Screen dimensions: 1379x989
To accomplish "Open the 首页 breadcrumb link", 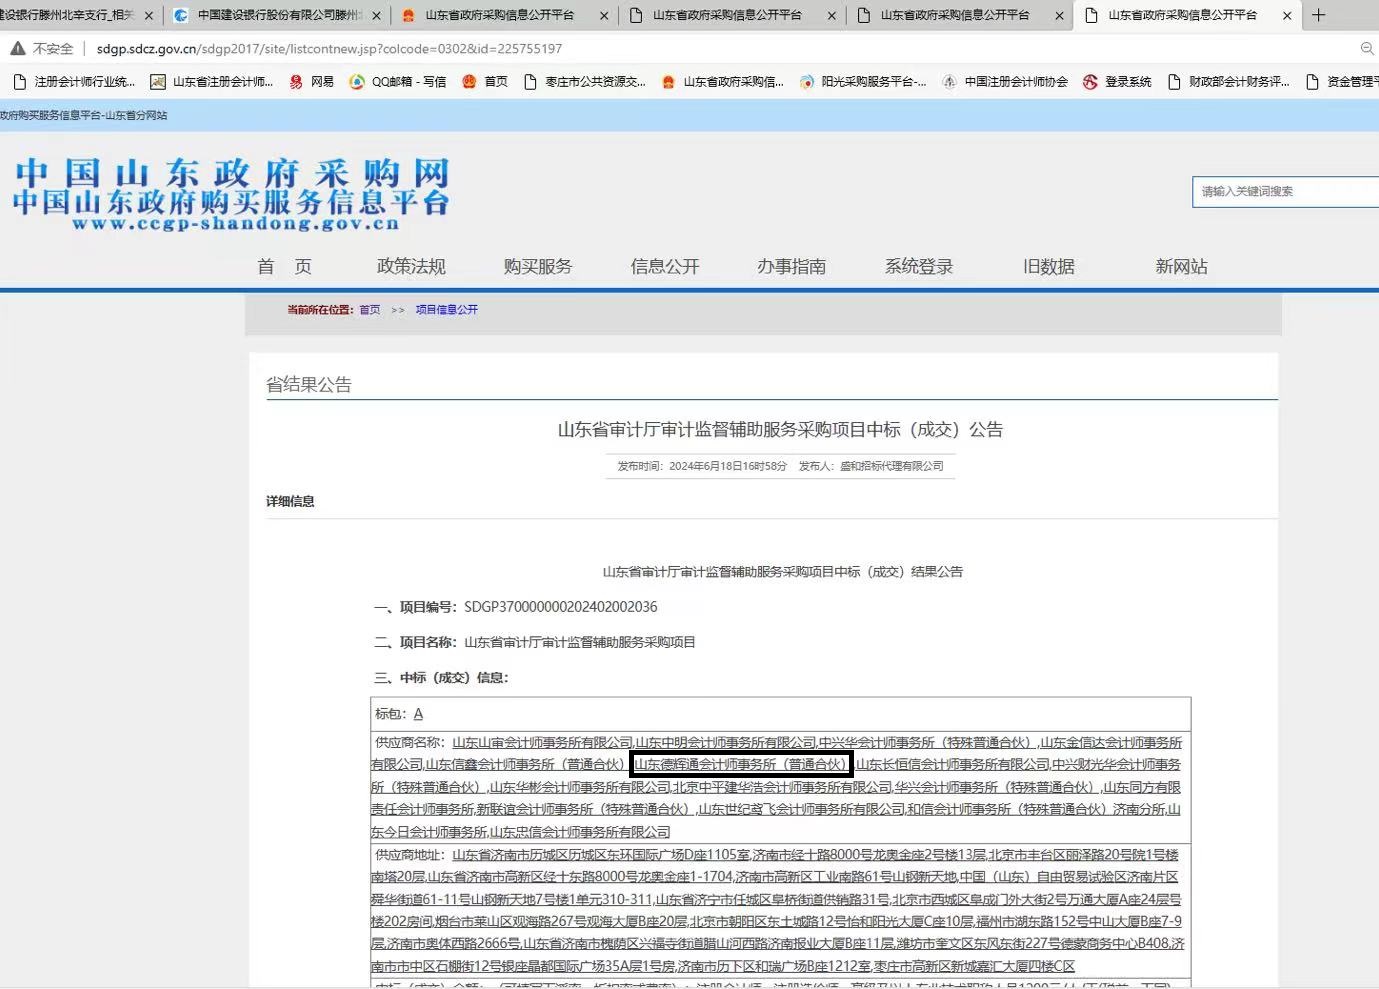I will (368, 310).
